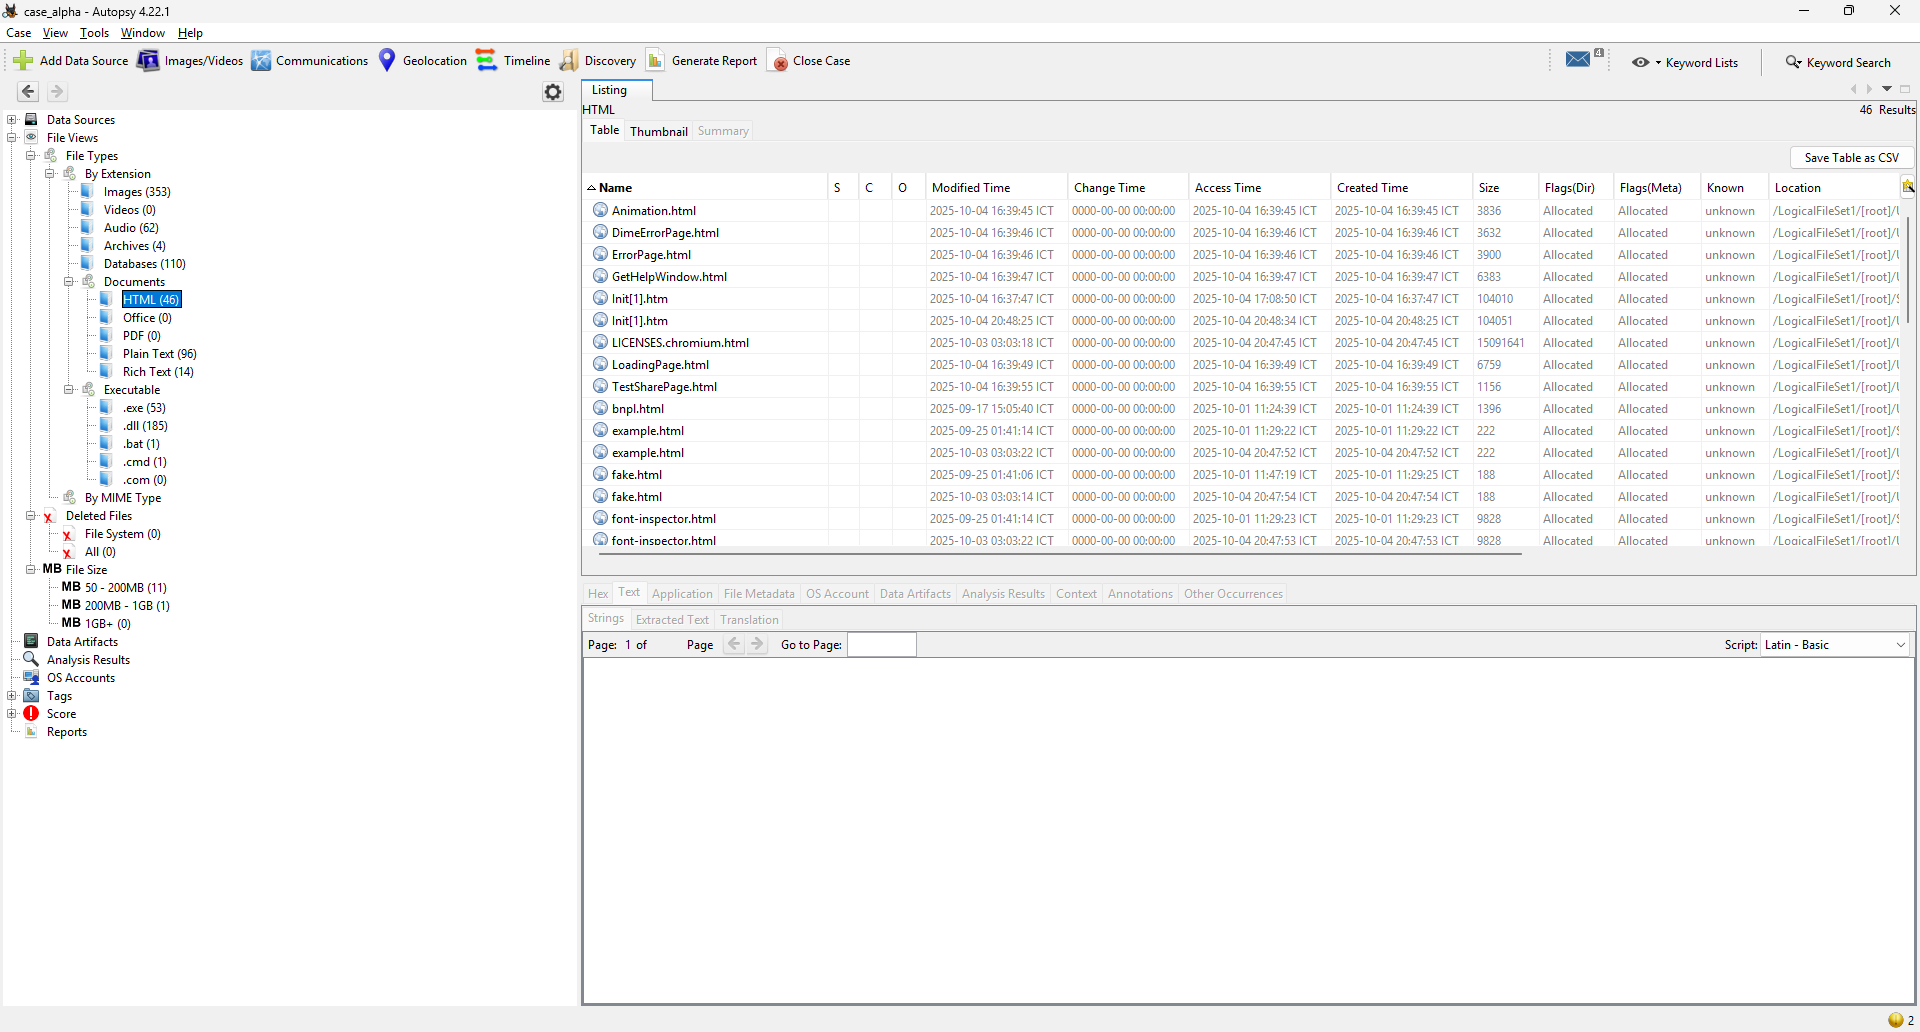Collapse the File Types tree node

(x=31, y=155)
